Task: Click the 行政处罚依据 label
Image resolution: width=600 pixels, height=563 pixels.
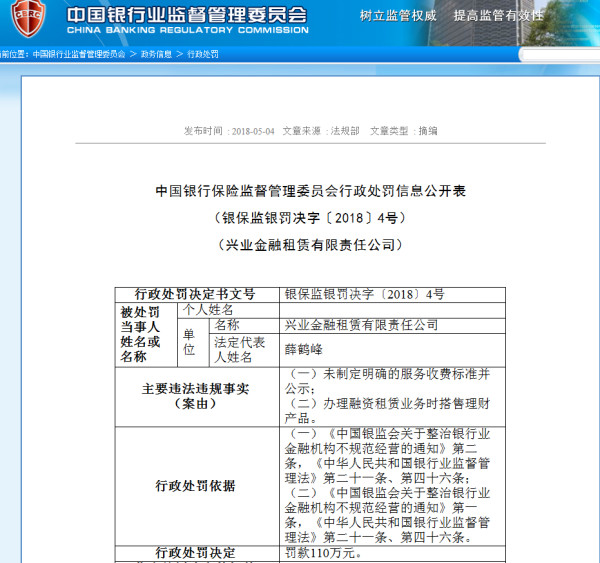Action: (x=195, y=486)
